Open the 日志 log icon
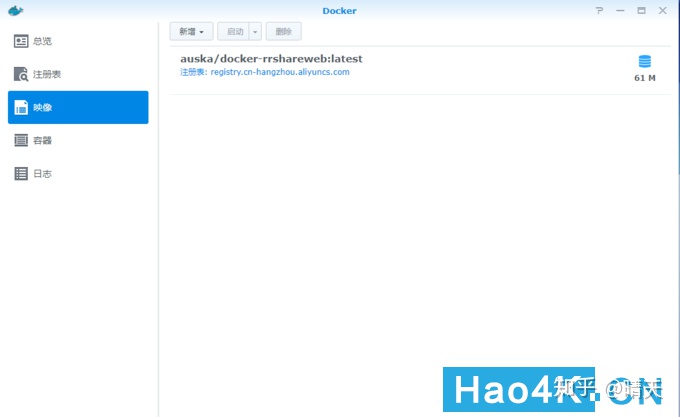The image size is (680, 417). click(21, 173)
